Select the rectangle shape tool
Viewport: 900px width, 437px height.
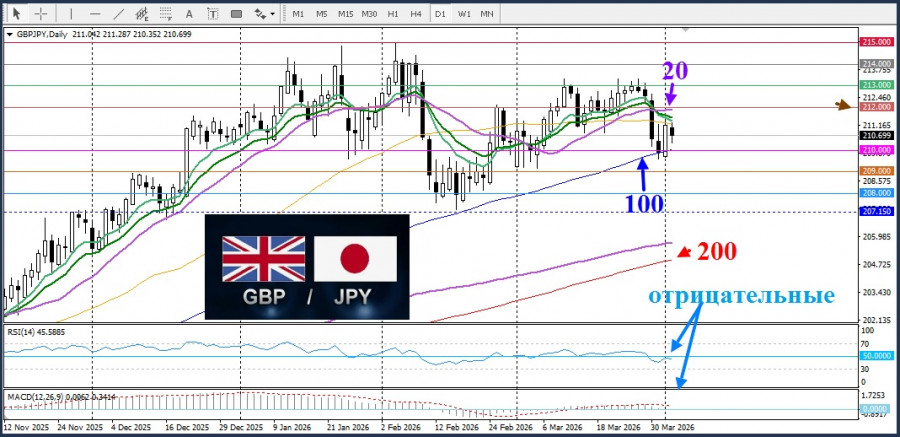pyautogui.click(x=236, y=13)
